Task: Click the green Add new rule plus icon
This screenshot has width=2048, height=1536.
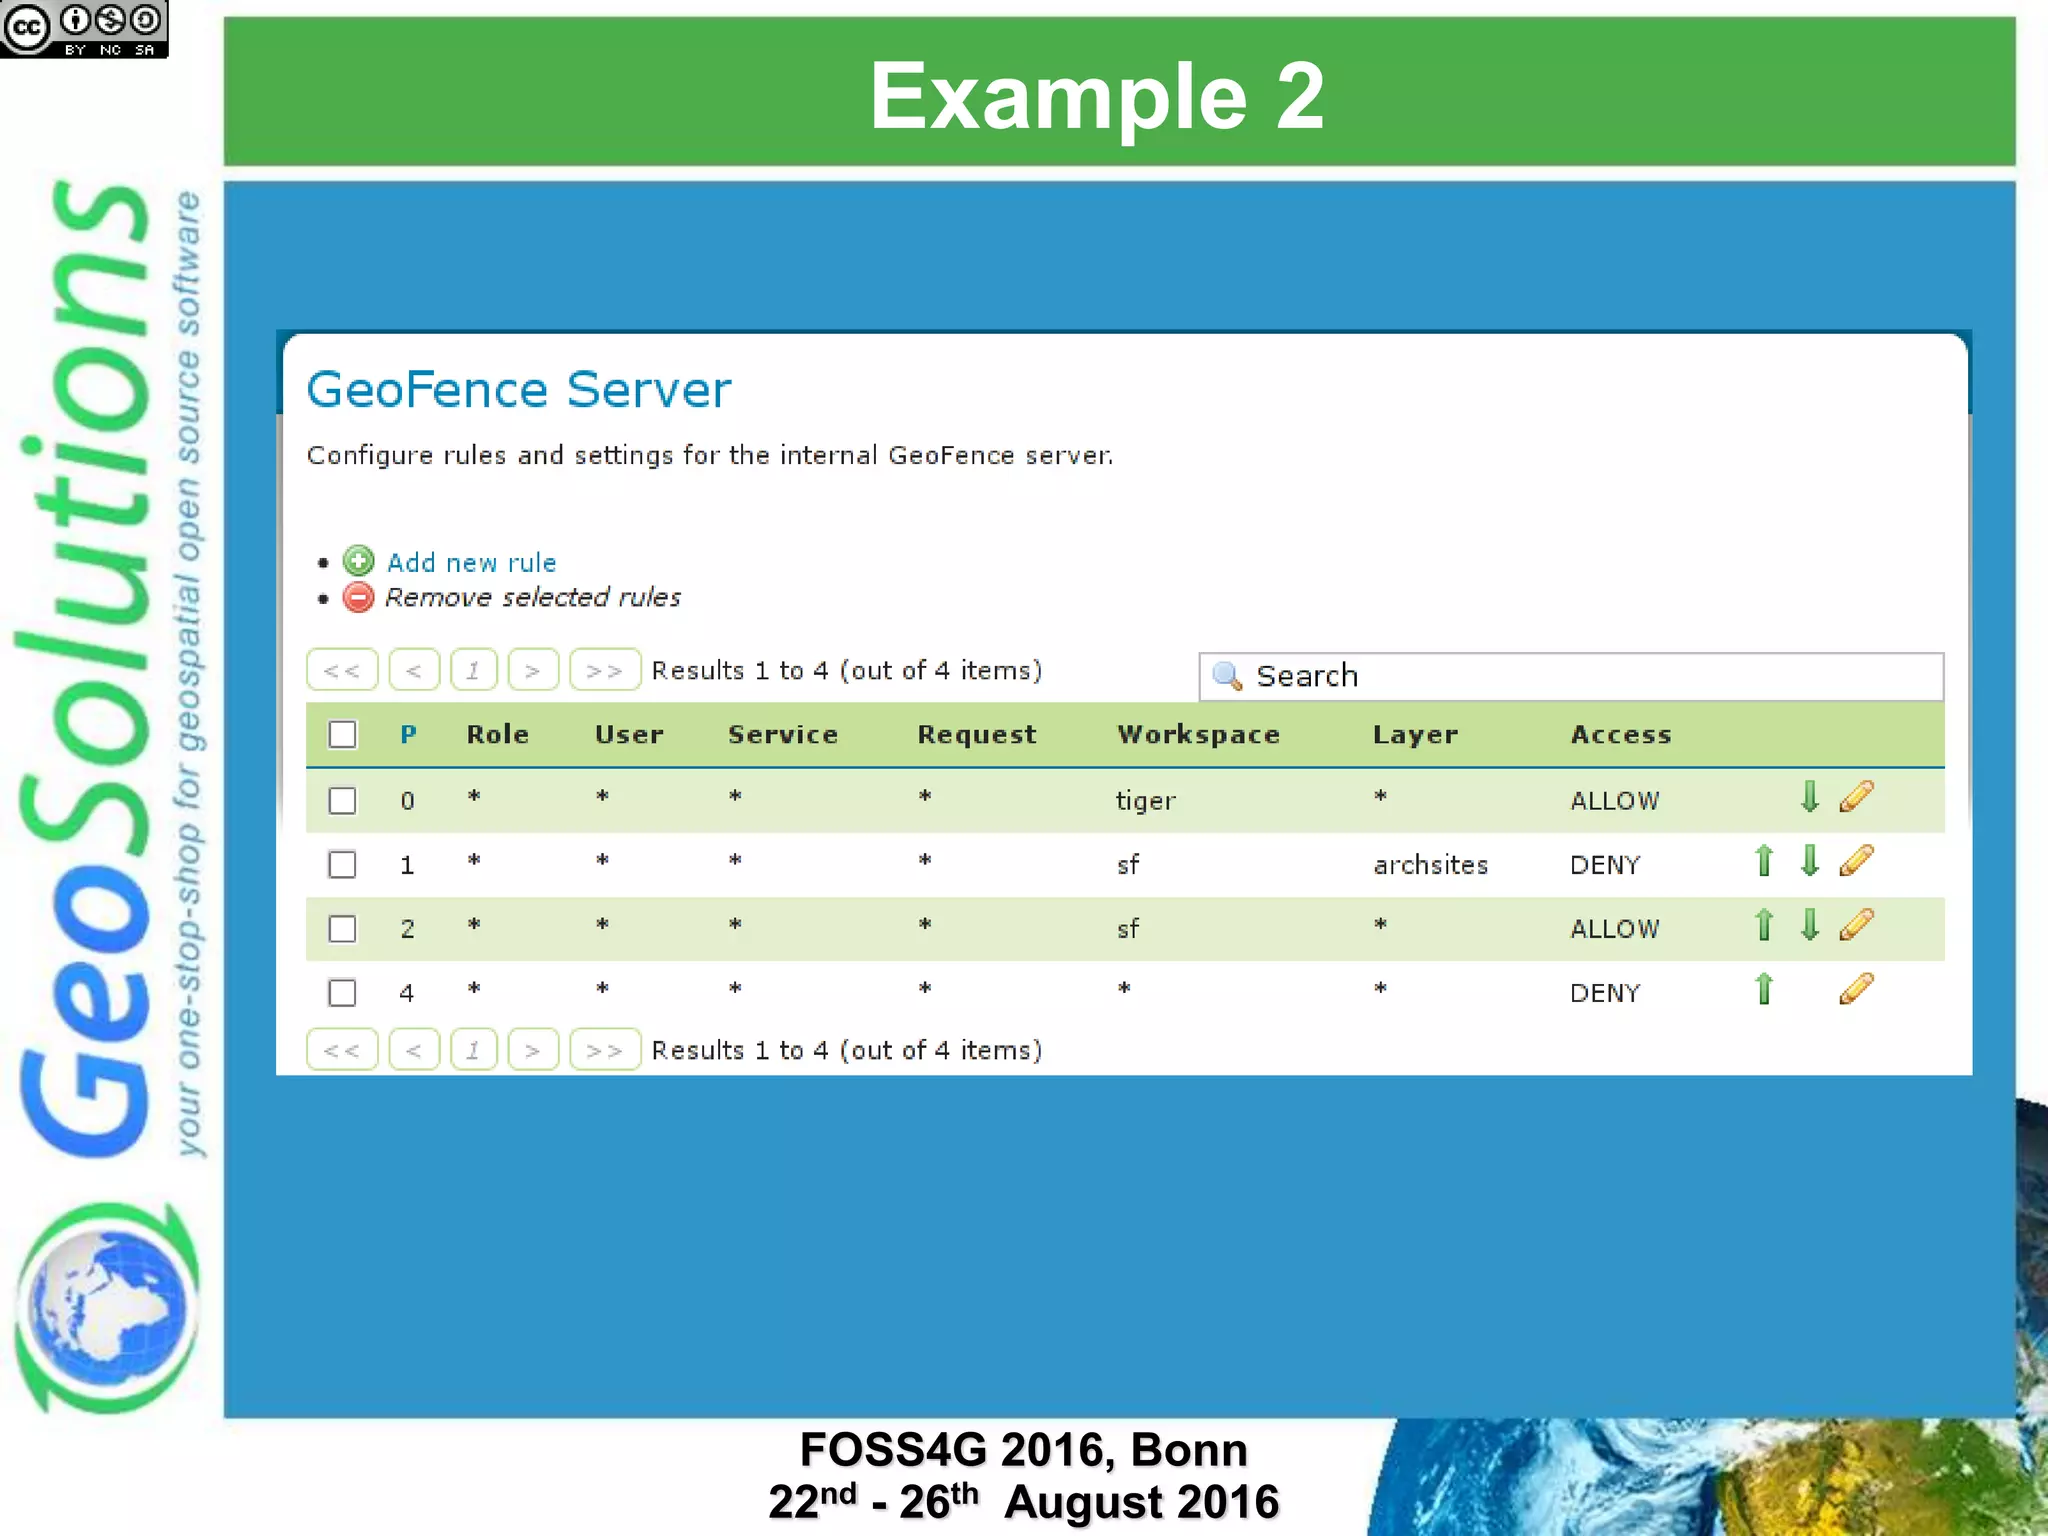Action: 358,561
